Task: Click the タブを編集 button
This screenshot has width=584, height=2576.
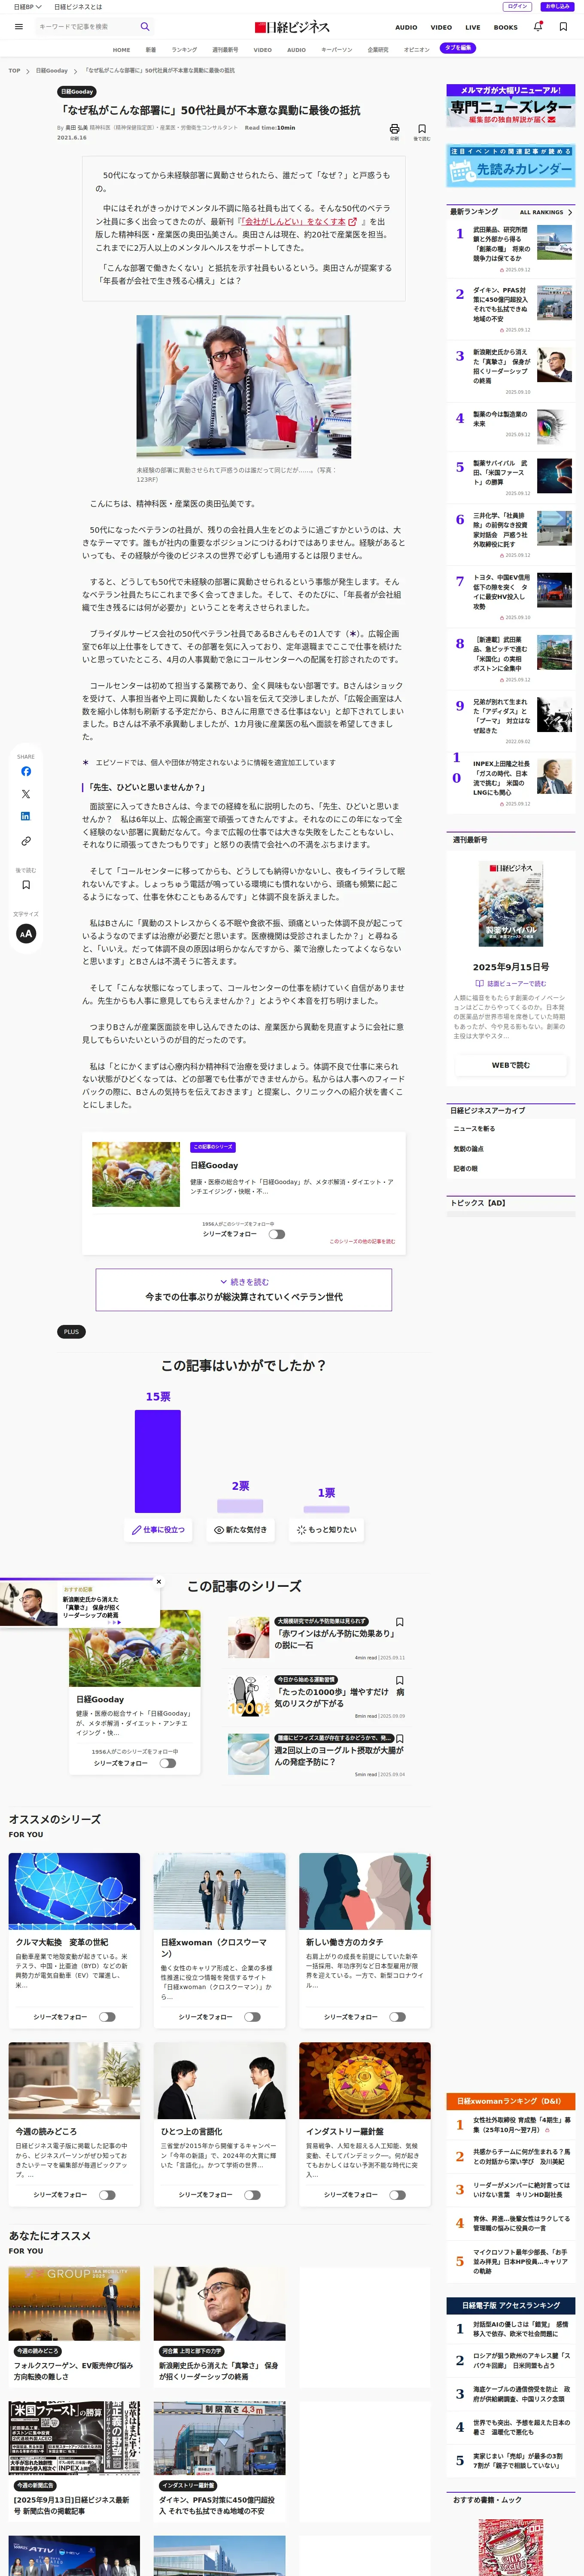Action: coord(458,48)
